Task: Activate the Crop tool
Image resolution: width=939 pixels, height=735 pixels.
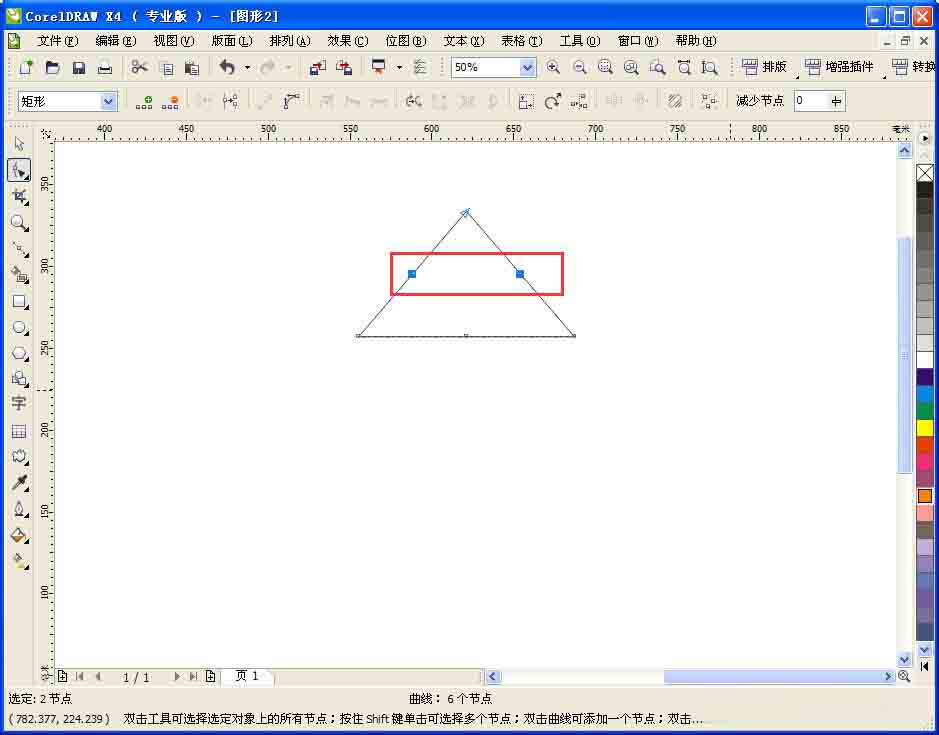Action: [x=20, y=196]
